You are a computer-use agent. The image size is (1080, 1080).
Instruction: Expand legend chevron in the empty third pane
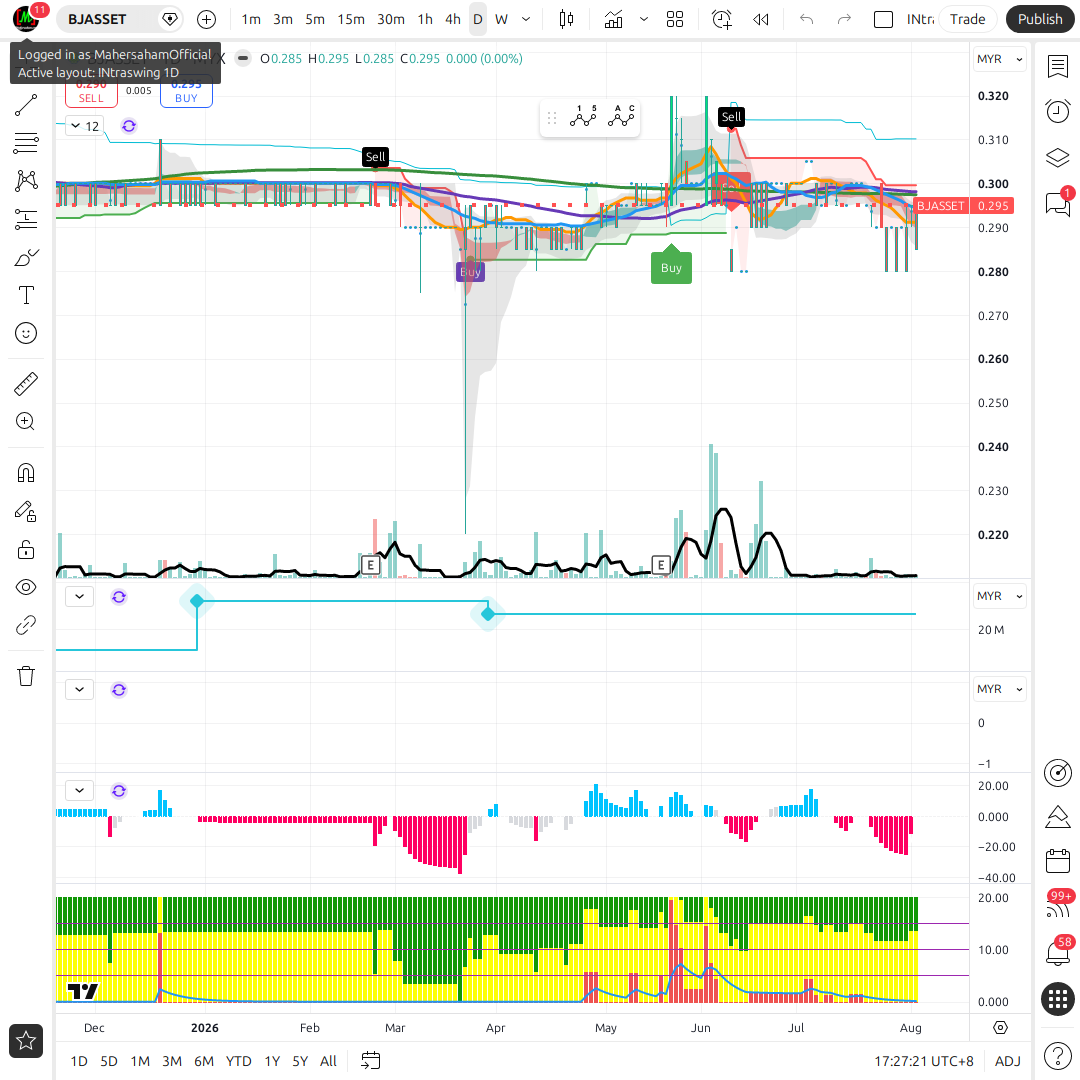click(80, 689)
